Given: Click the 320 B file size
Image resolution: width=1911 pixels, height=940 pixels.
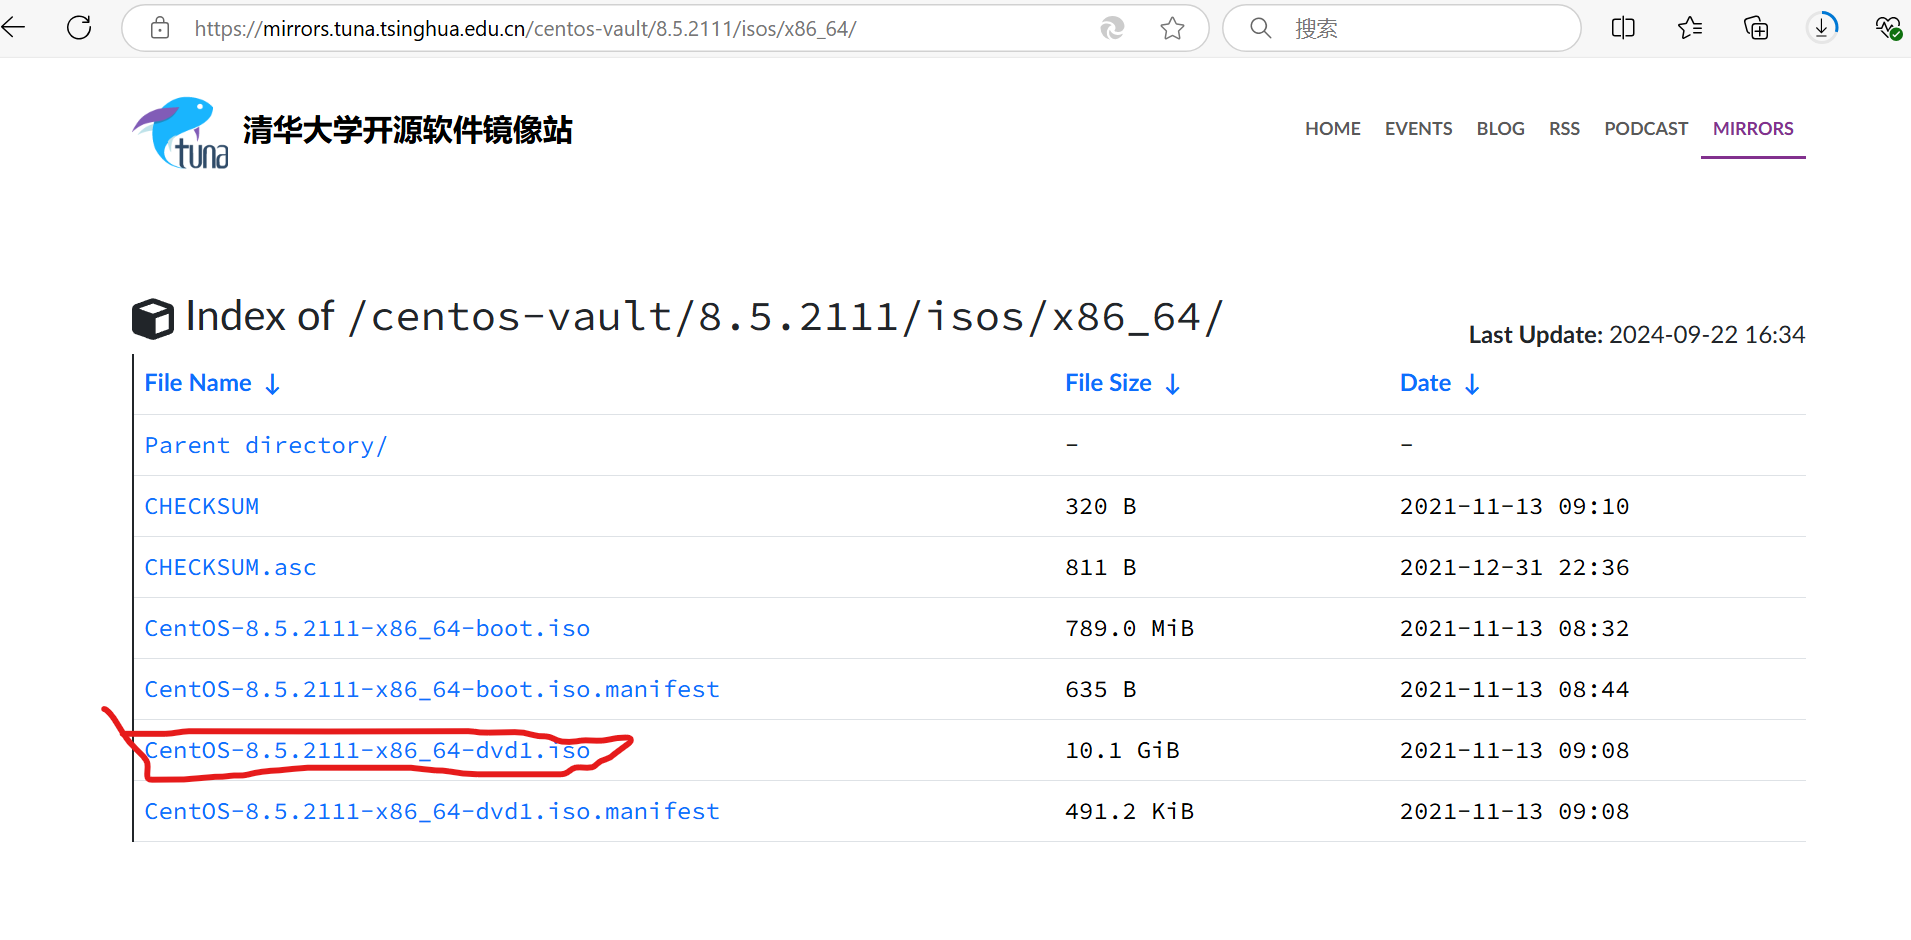Looking at the screenshot, I should pos(1100,506).
